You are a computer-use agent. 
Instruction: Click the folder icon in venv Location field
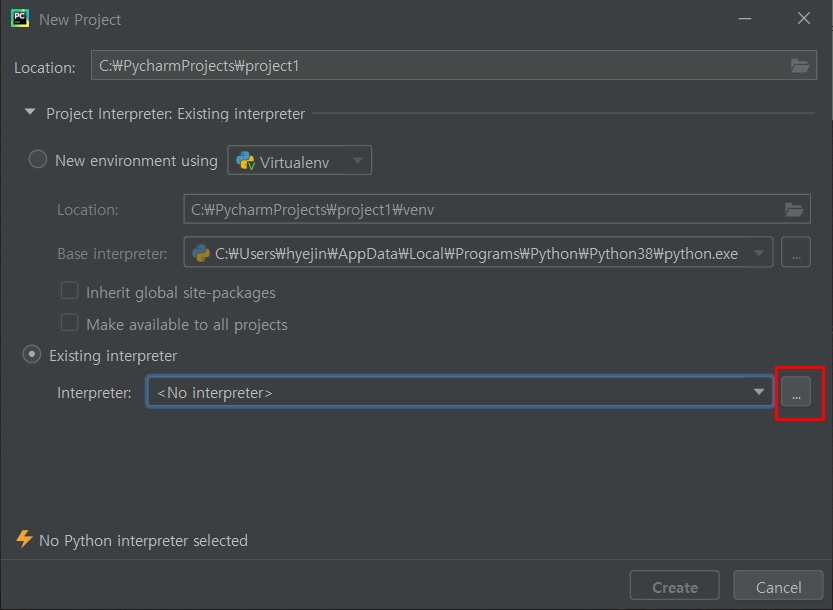tap(794, 209)
